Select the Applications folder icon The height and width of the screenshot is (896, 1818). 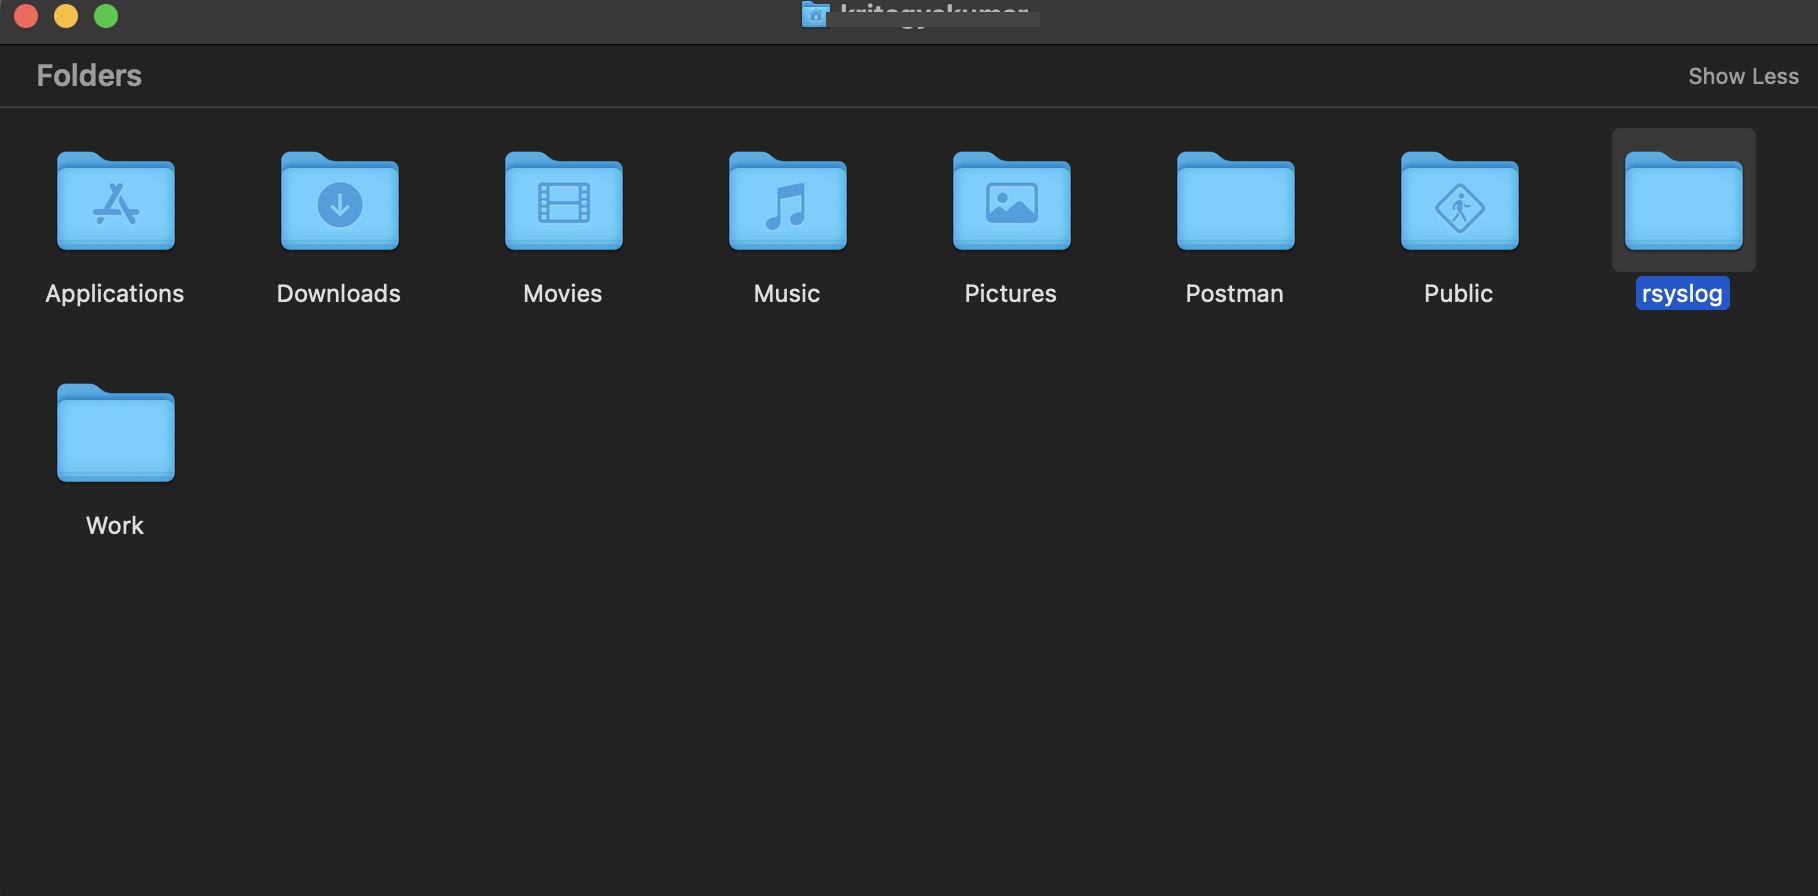click(116, 202)
